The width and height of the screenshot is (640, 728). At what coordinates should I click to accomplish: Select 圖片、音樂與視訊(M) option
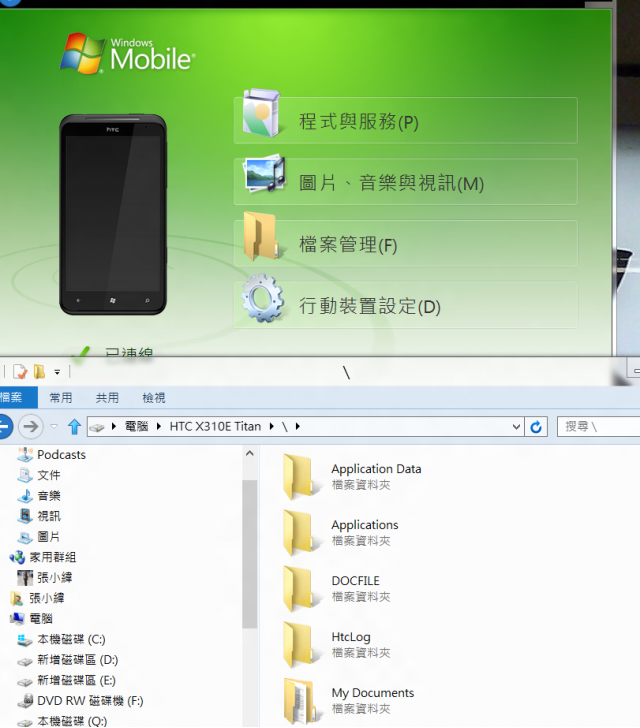[x=405, y=182]
